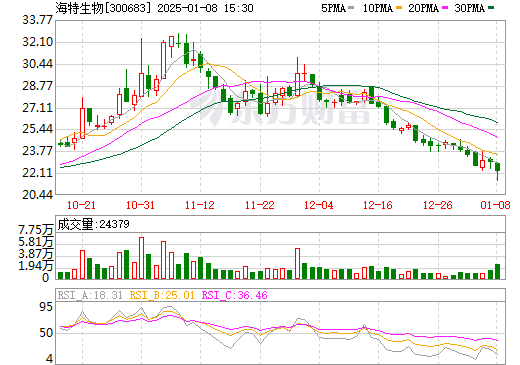
Task: Click the 5.81万 volume axis label
Action: [36, 242]
